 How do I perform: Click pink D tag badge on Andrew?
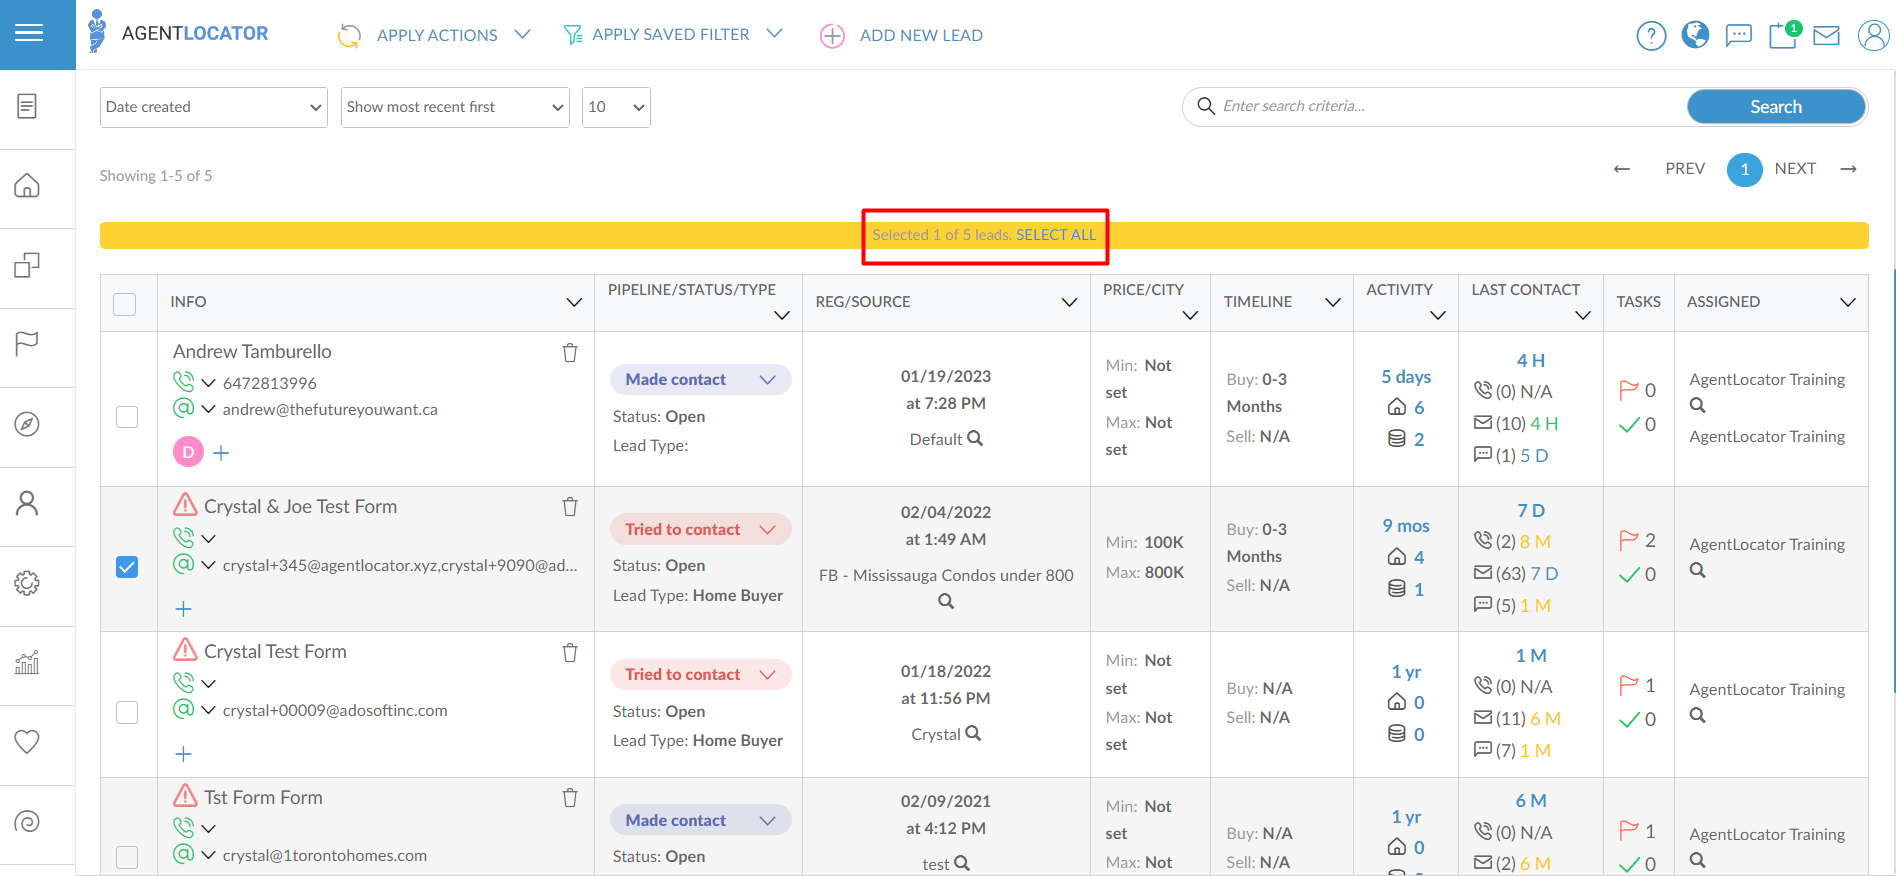[188, 452]
